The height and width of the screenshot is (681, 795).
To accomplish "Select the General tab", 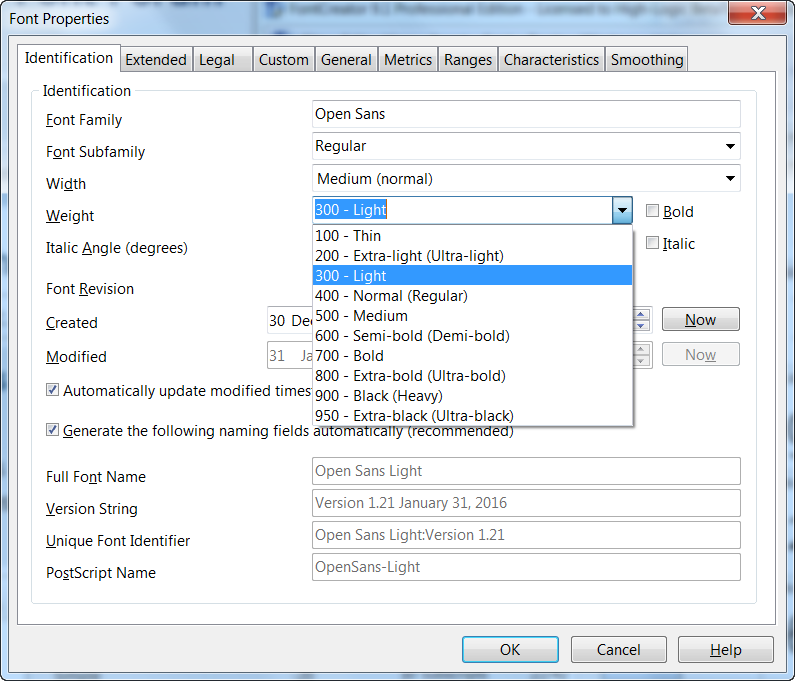I will click(x=346, y=60).
